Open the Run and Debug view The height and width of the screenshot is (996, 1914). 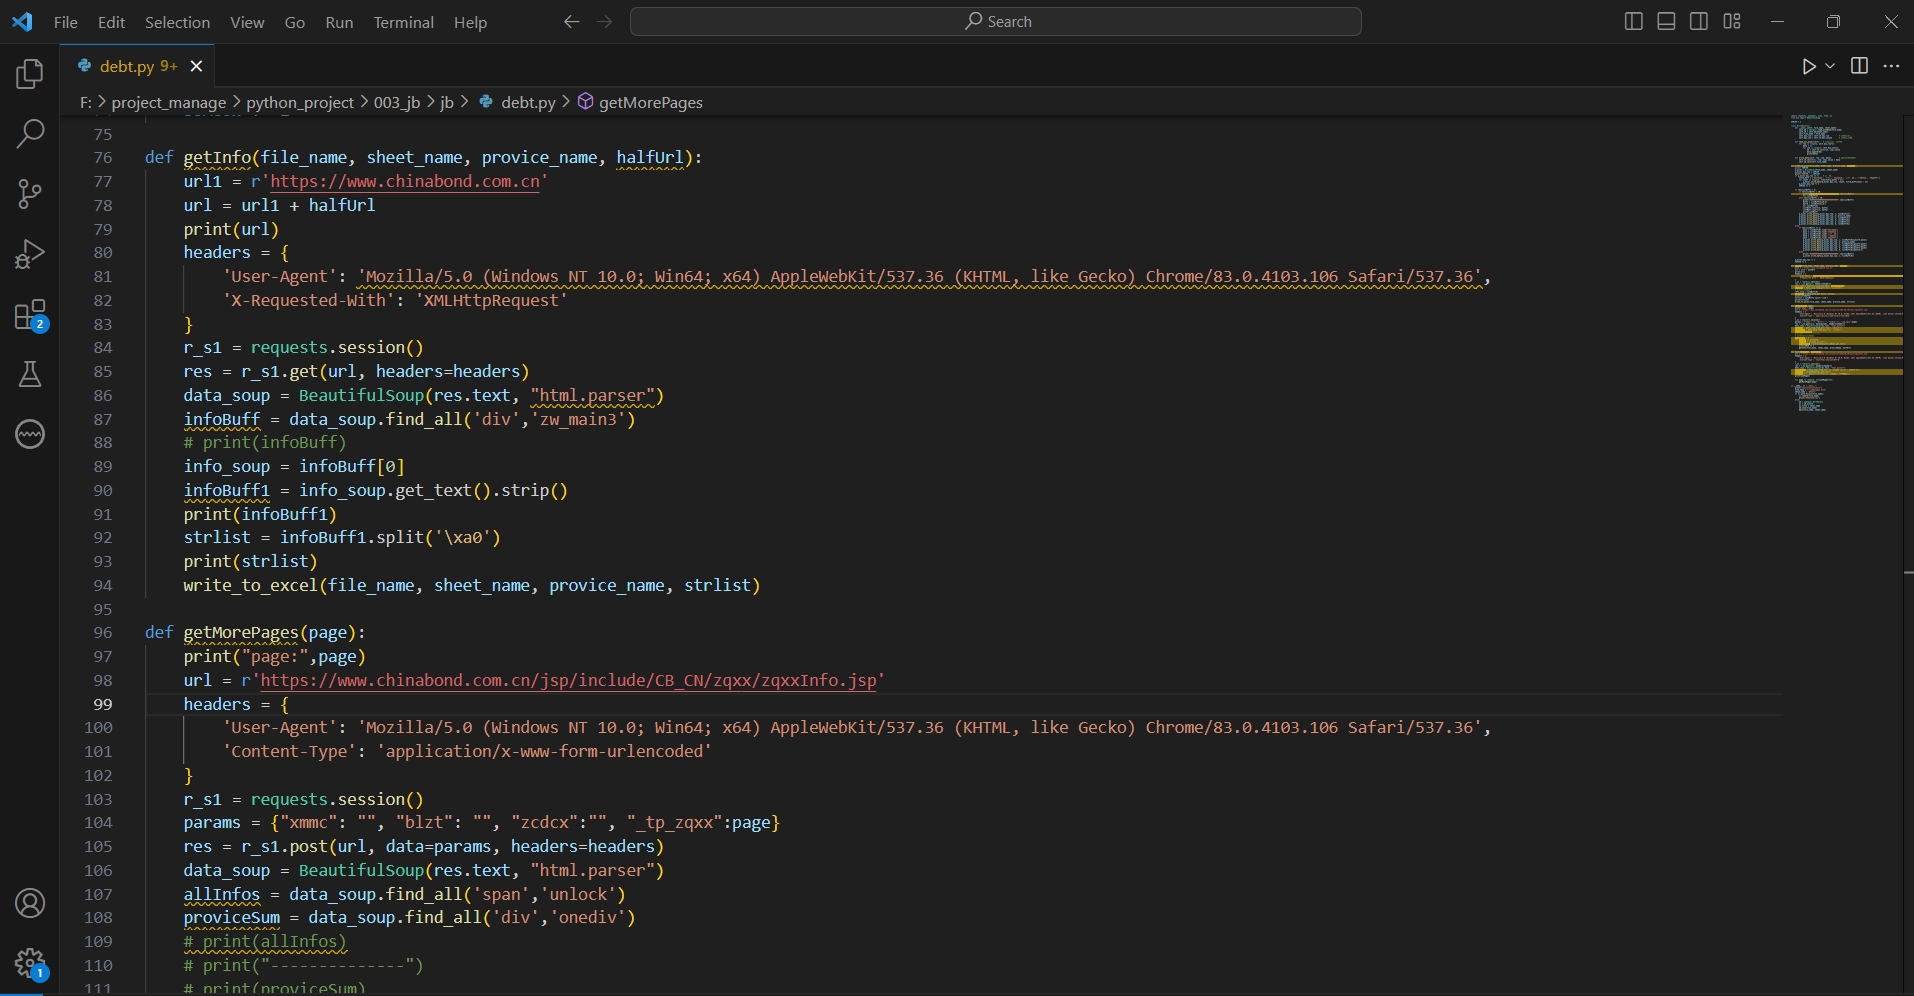click(30, 254)
